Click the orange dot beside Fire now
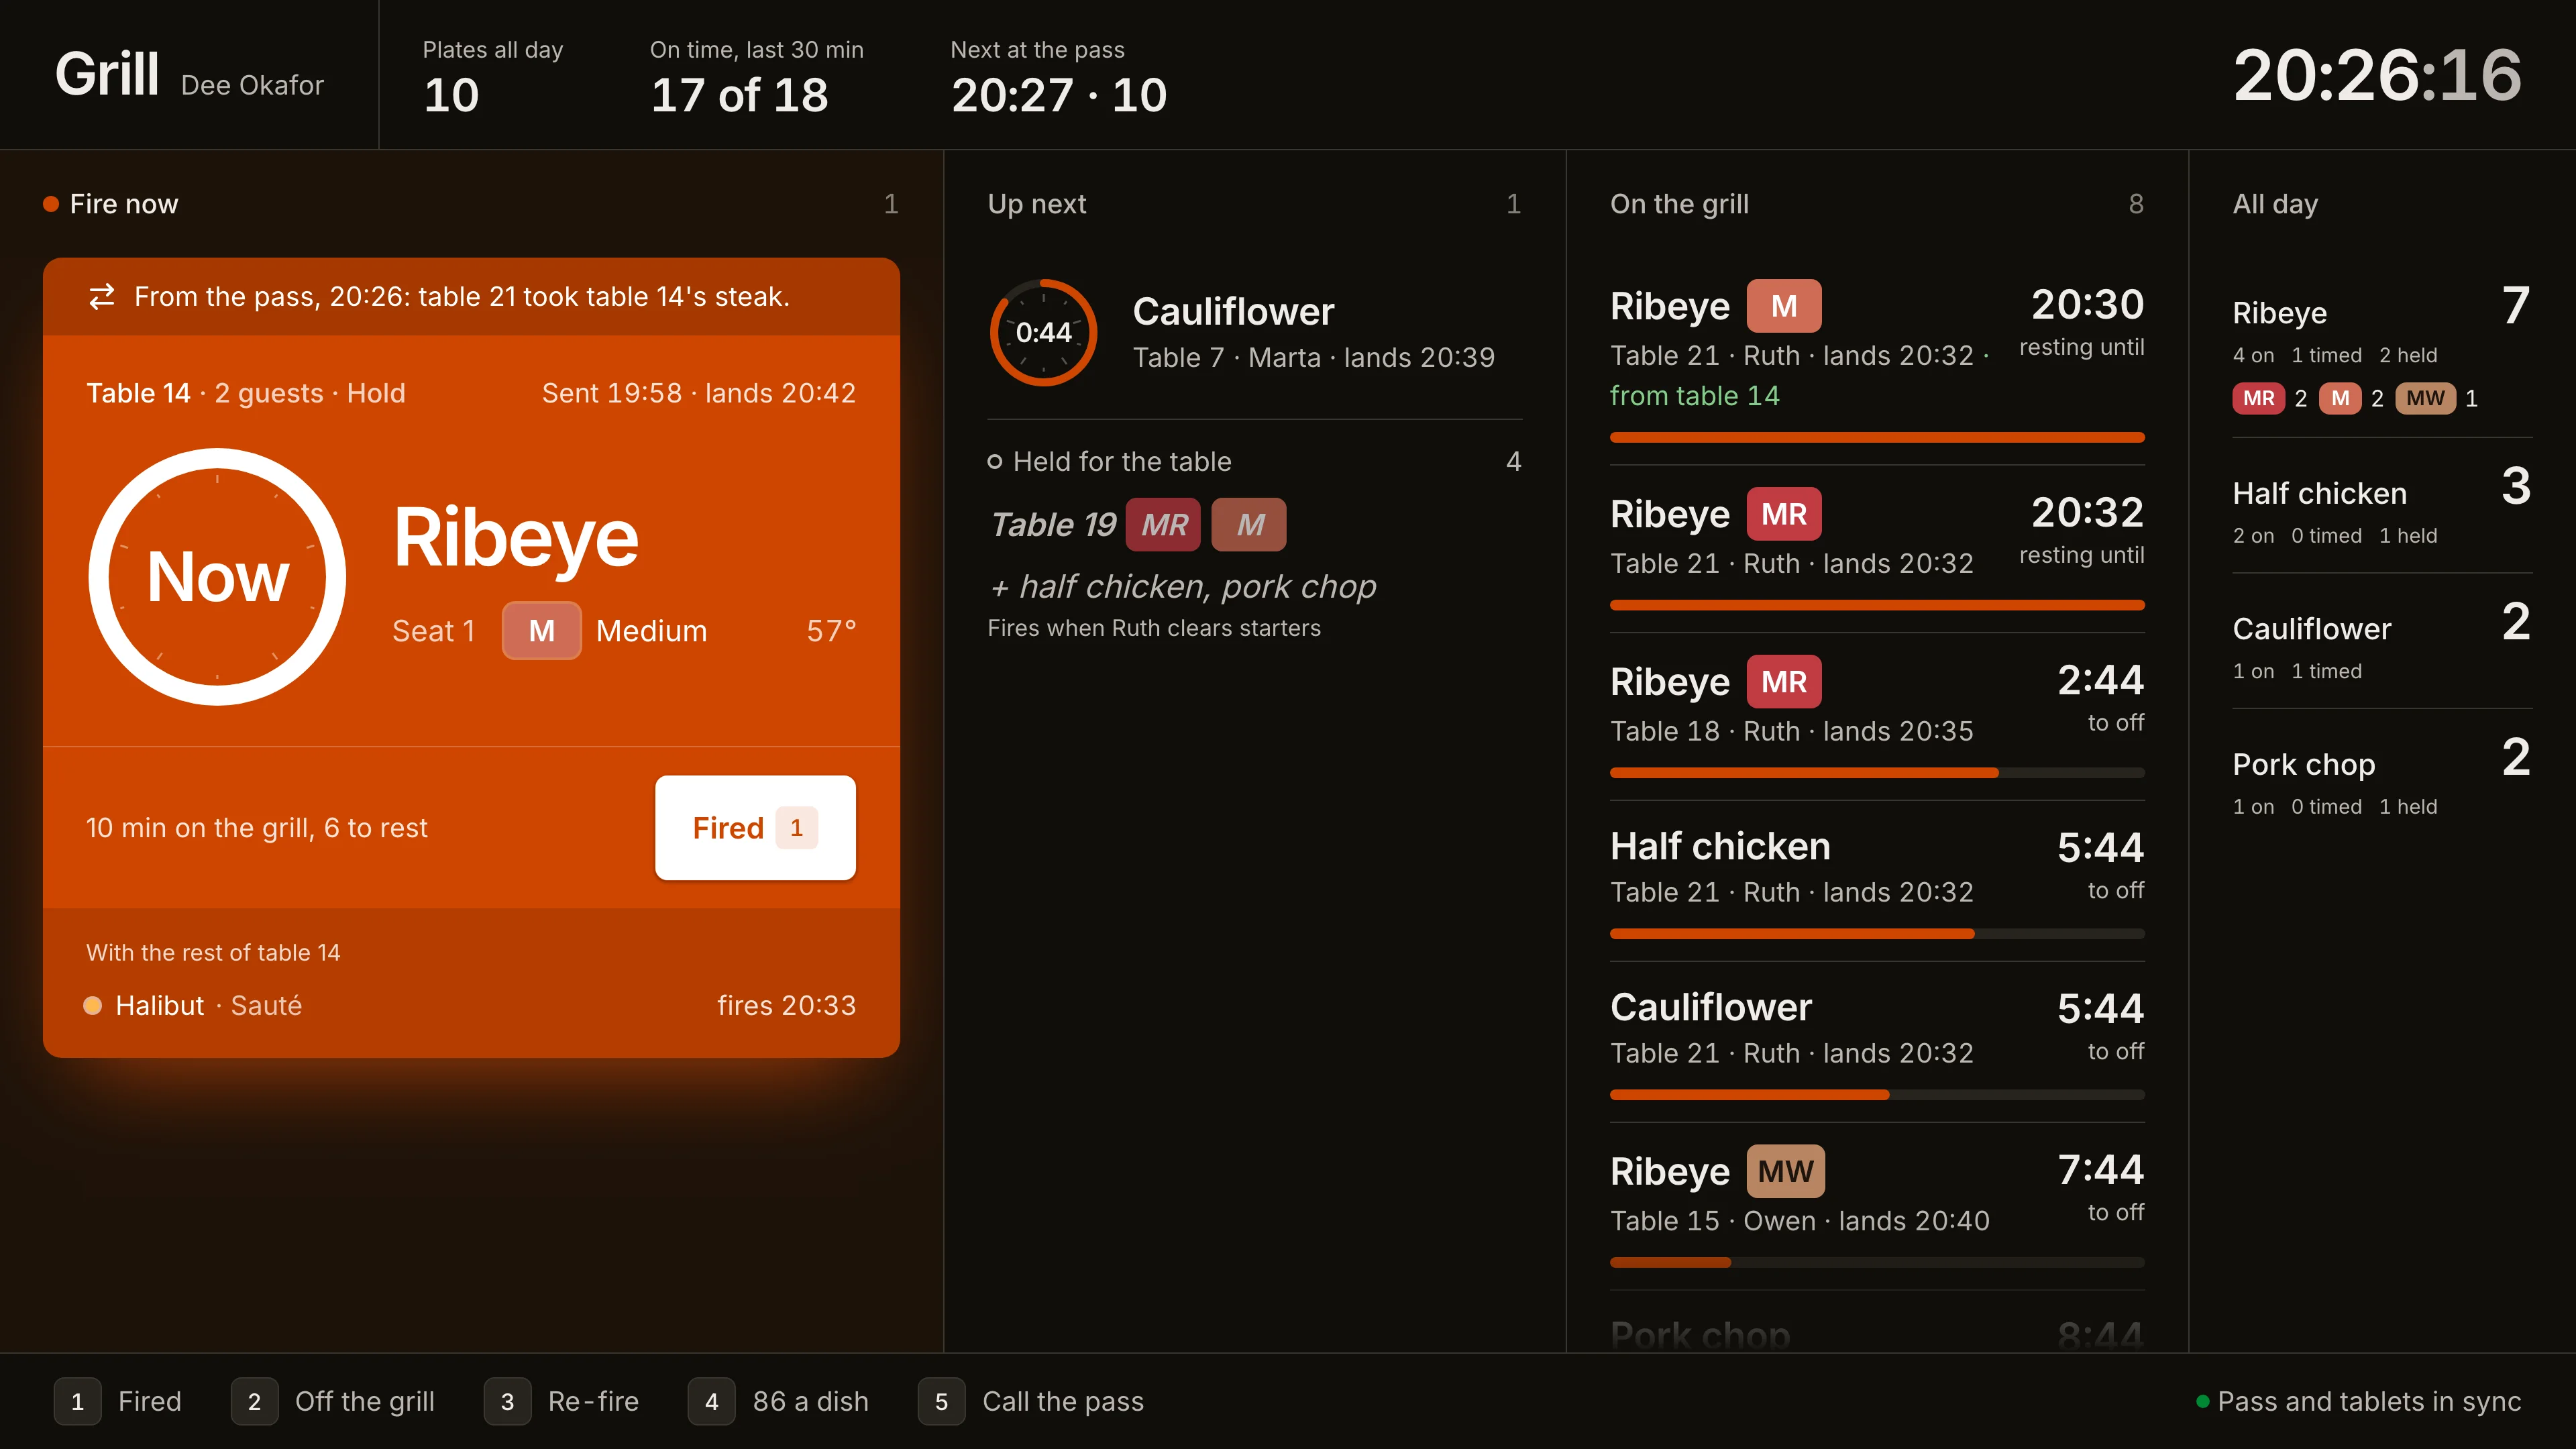This screenshot has height=1449, width=2576. click(x=51, y=204)
